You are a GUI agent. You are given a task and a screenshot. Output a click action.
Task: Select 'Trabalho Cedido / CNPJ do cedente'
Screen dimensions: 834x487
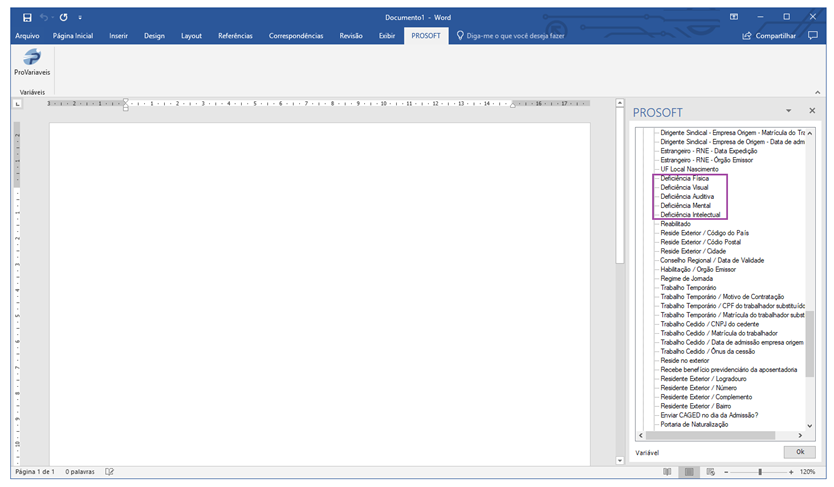710,324
